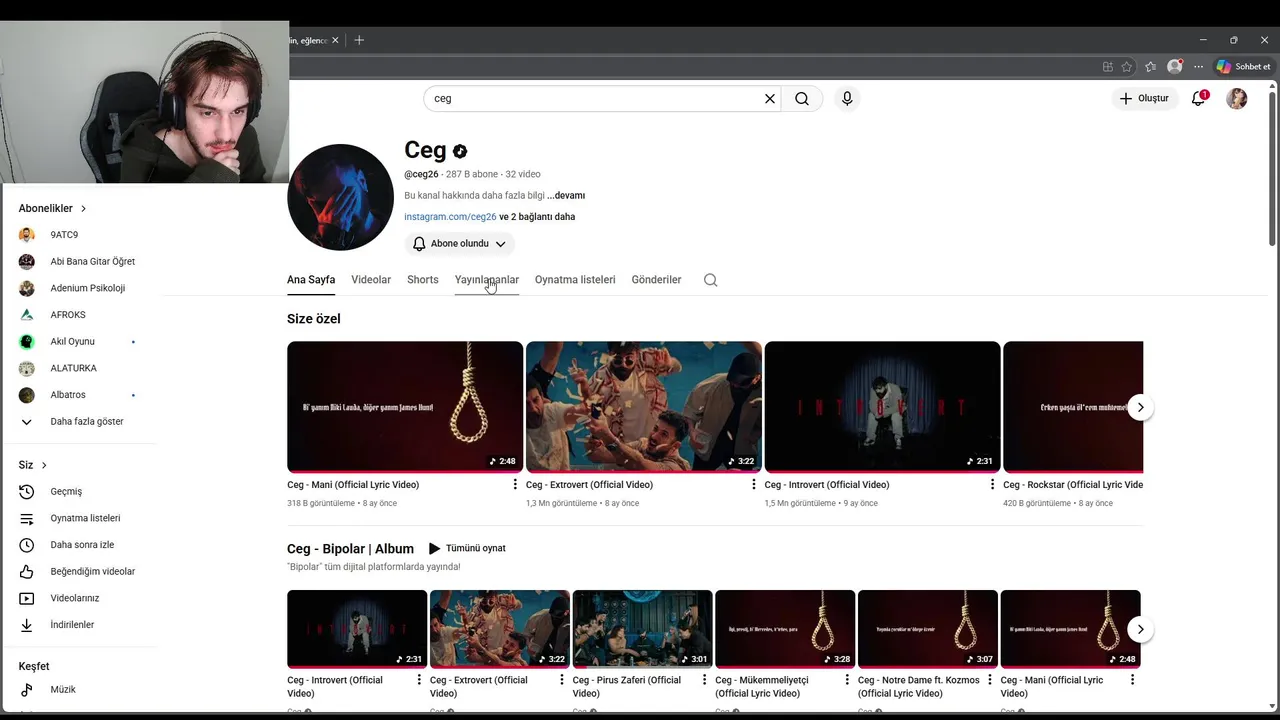Open options for Ceg - Pirus Zaferi video
Image resolution: width=1280 pixels, height=720 pixels.
coord(704,680)
